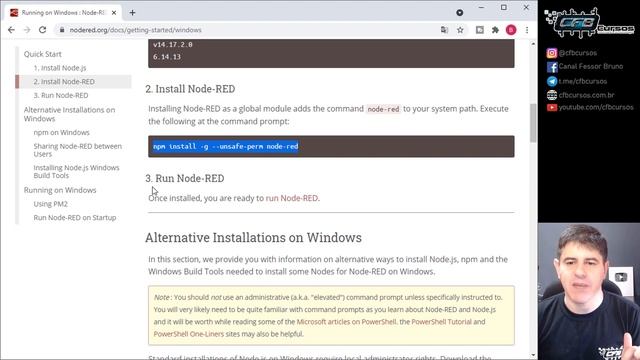Open the extensions puzzle icon
Viewport: 640px width, 360px height.
click(495, 30)
